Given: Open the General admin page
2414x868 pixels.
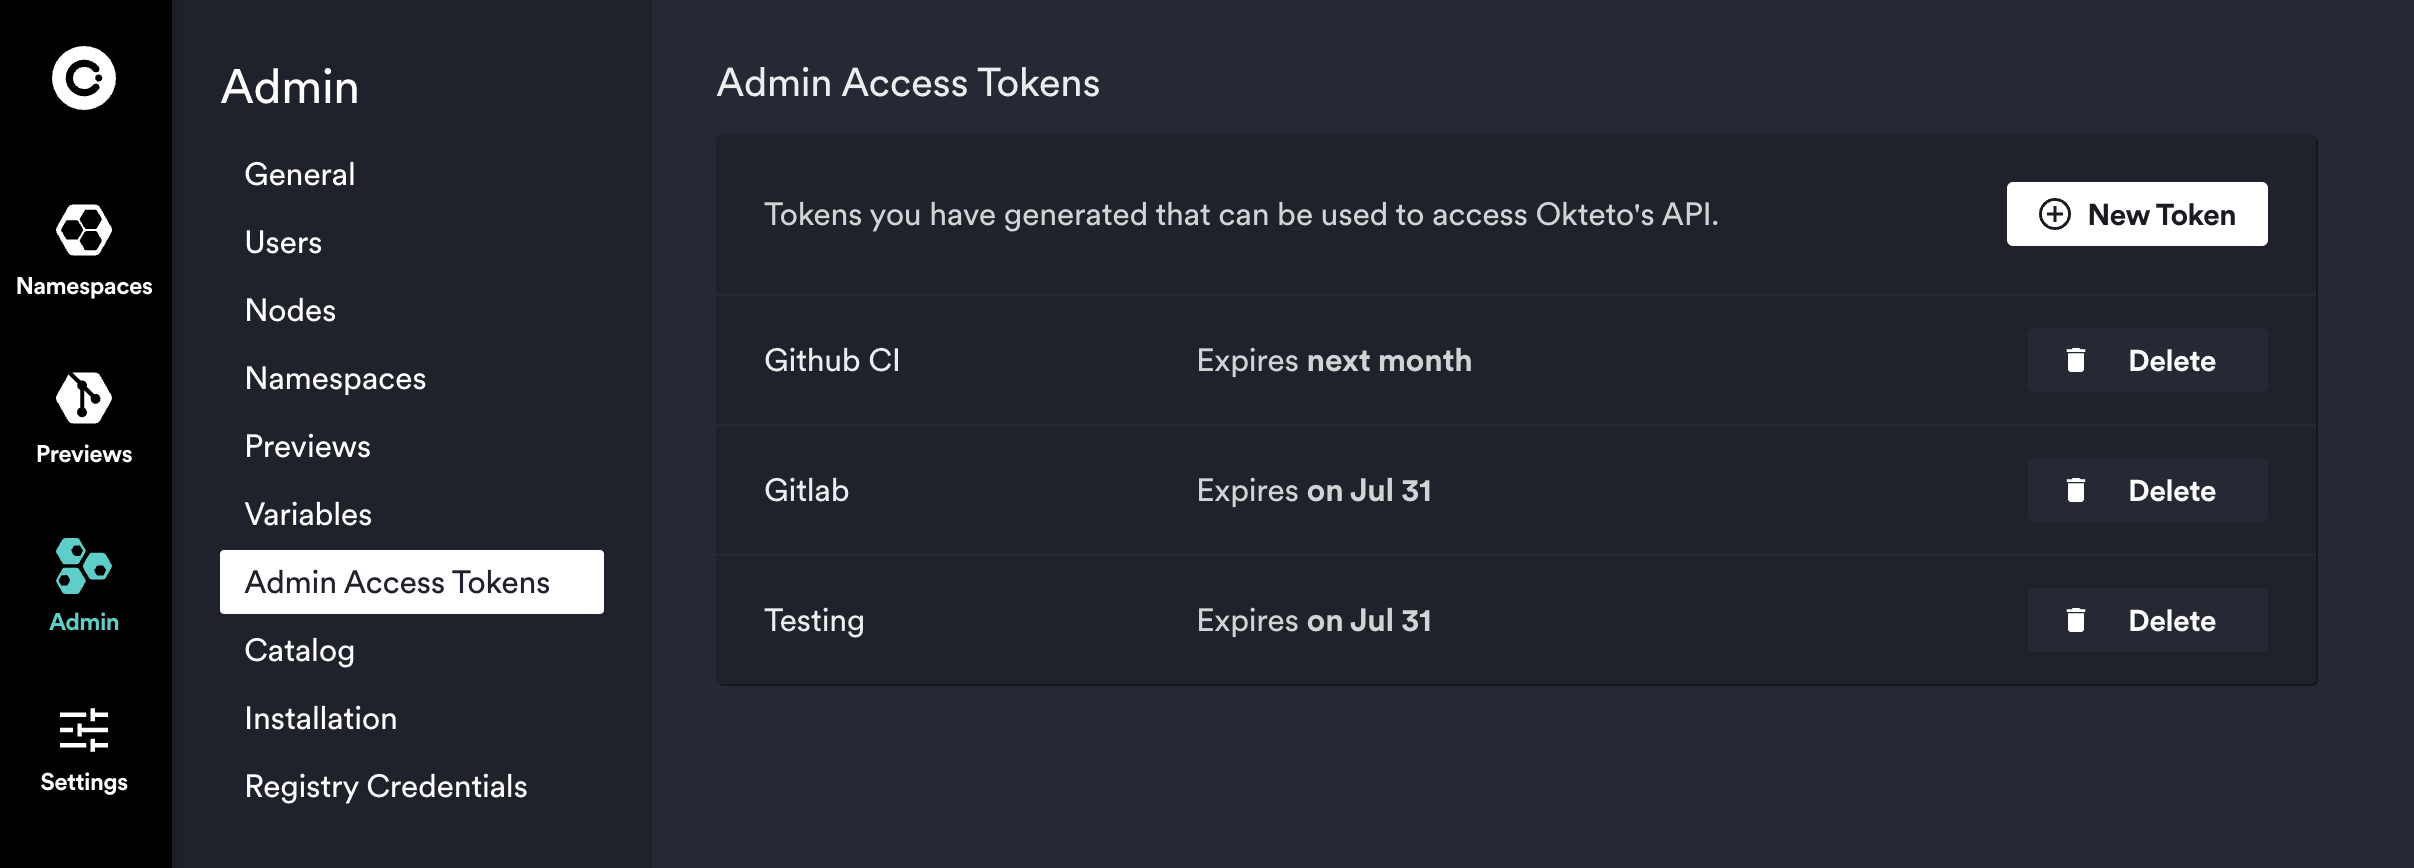Looking at the screenshot, I should pos(300,174).
